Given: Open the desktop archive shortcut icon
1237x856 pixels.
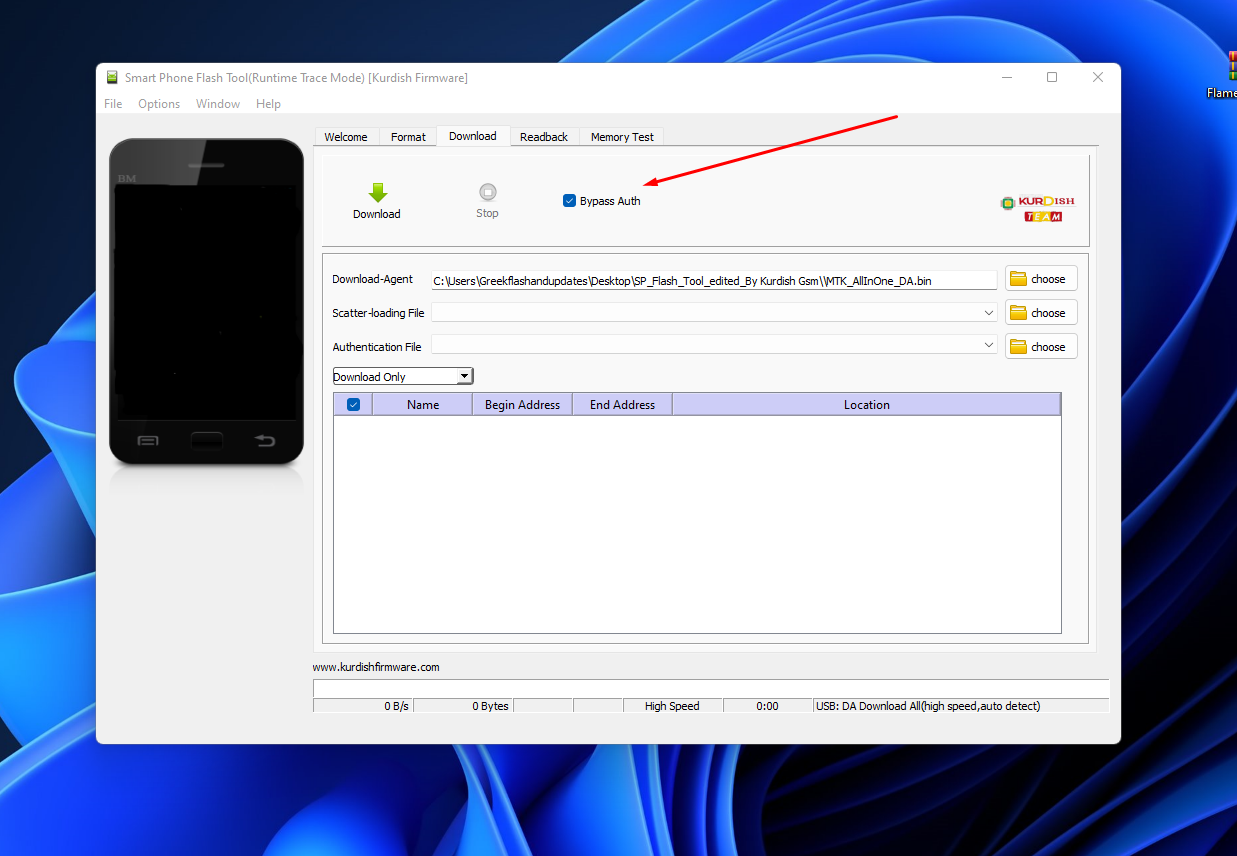Looking at the screenshot, I should pos(1229,68).
